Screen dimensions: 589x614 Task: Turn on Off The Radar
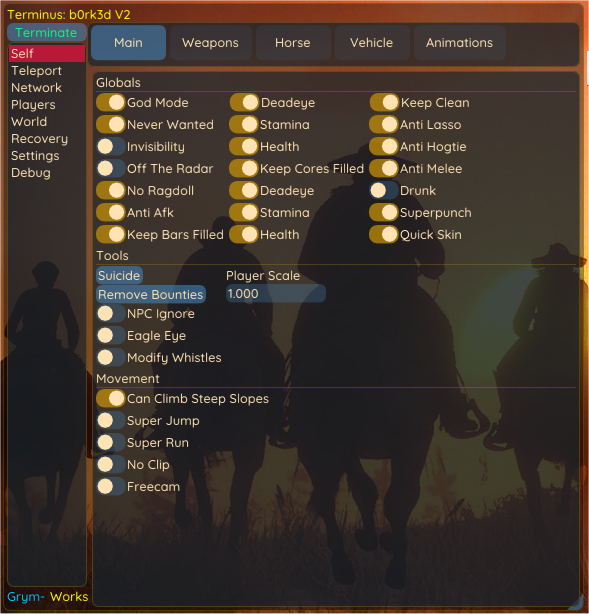click(111, 168)
